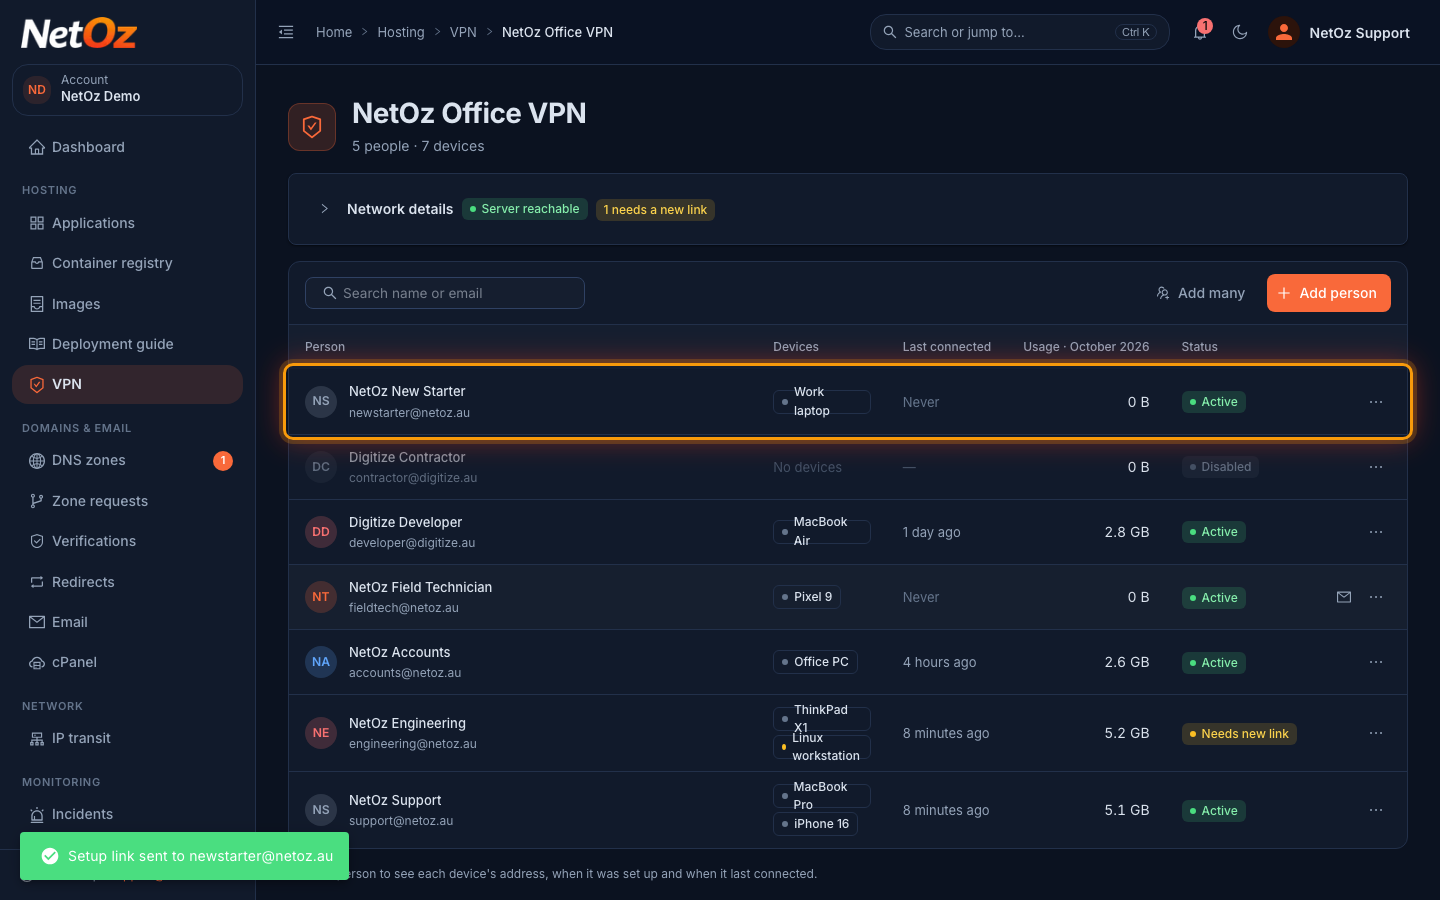Image resolution: width=1440 pixels, height=900 pixels.
Task: Click the Linux workstation device chip
Action: coord(822,747)
